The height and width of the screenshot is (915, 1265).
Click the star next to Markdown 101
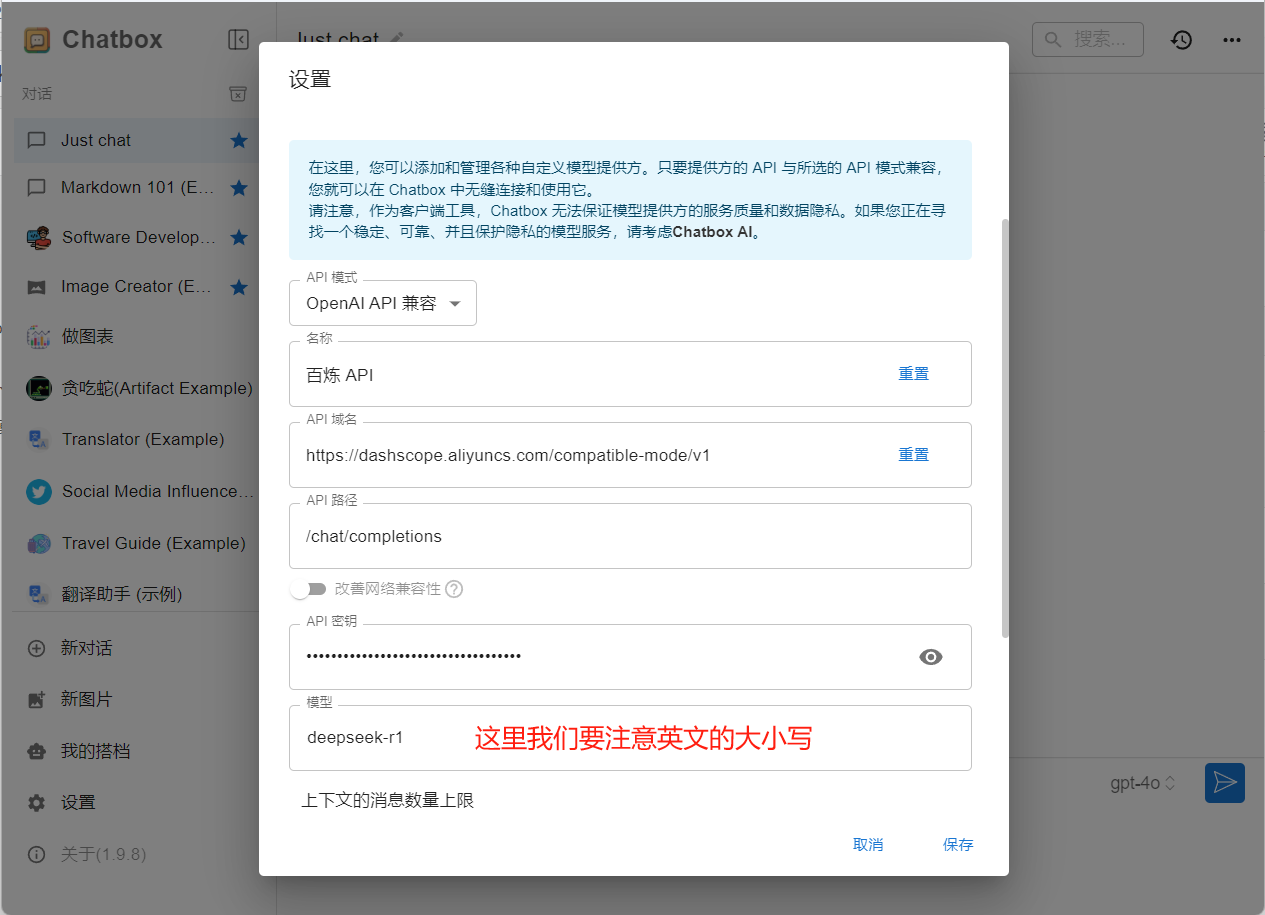click(239, 188)
